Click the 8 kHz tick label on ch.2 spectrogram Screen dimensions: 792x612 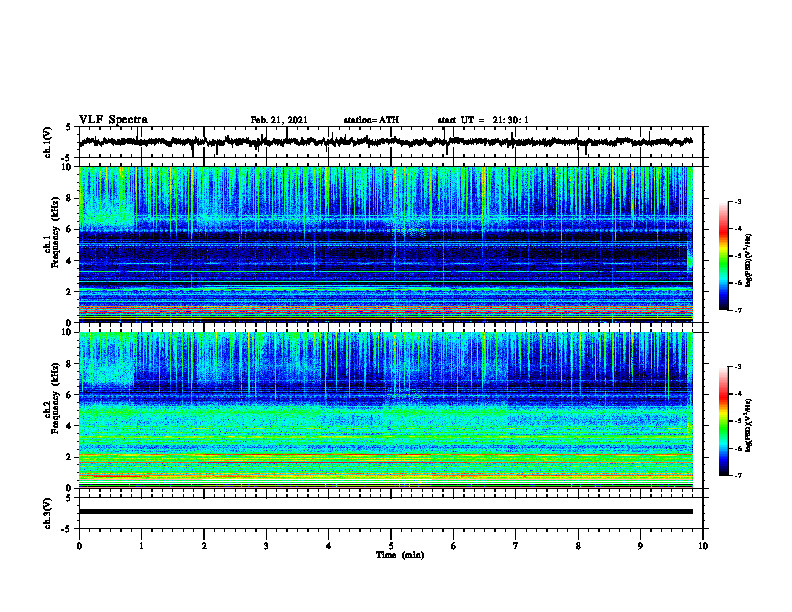tap(71, 364)
